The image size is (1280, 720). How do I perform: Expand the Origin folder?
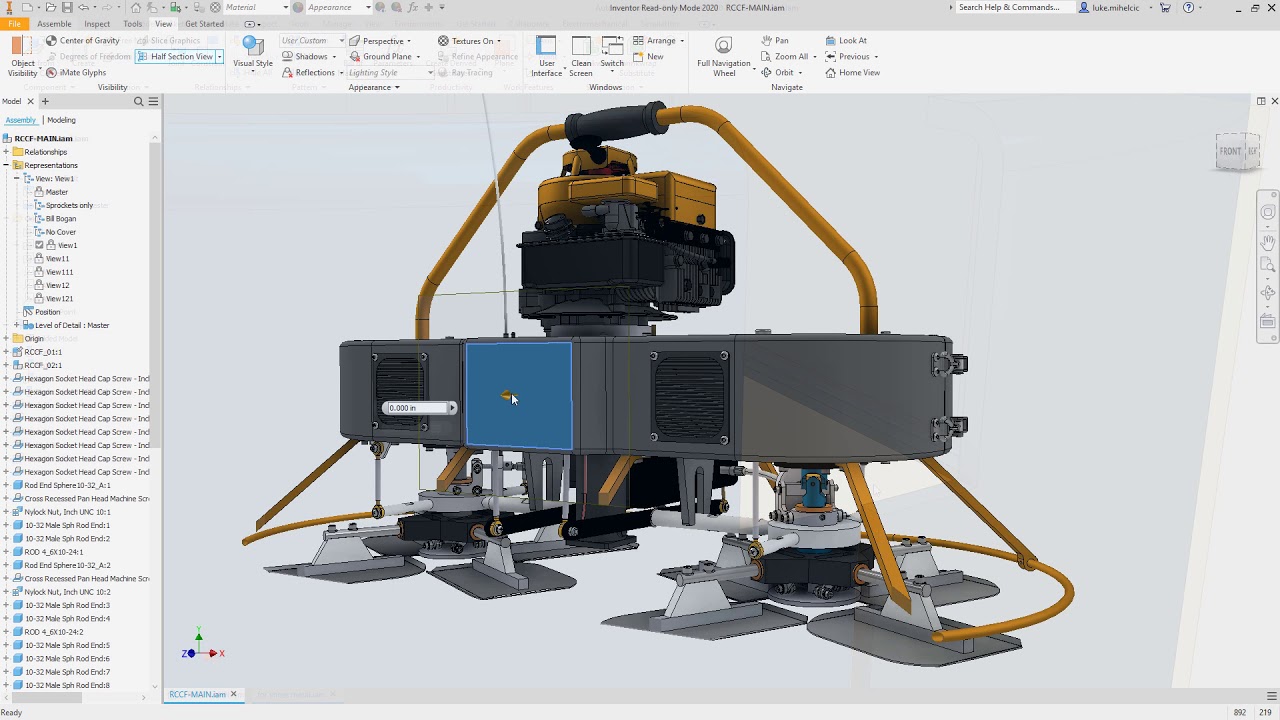click(x=7, y=338)
